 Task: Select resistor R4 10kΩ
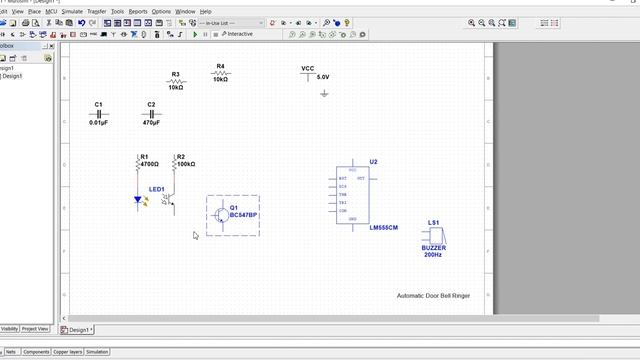point(220,73)
